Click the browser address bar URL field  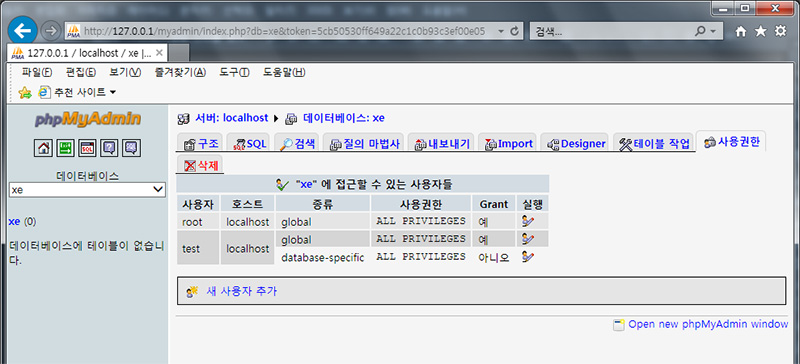(x=284, y=31)
